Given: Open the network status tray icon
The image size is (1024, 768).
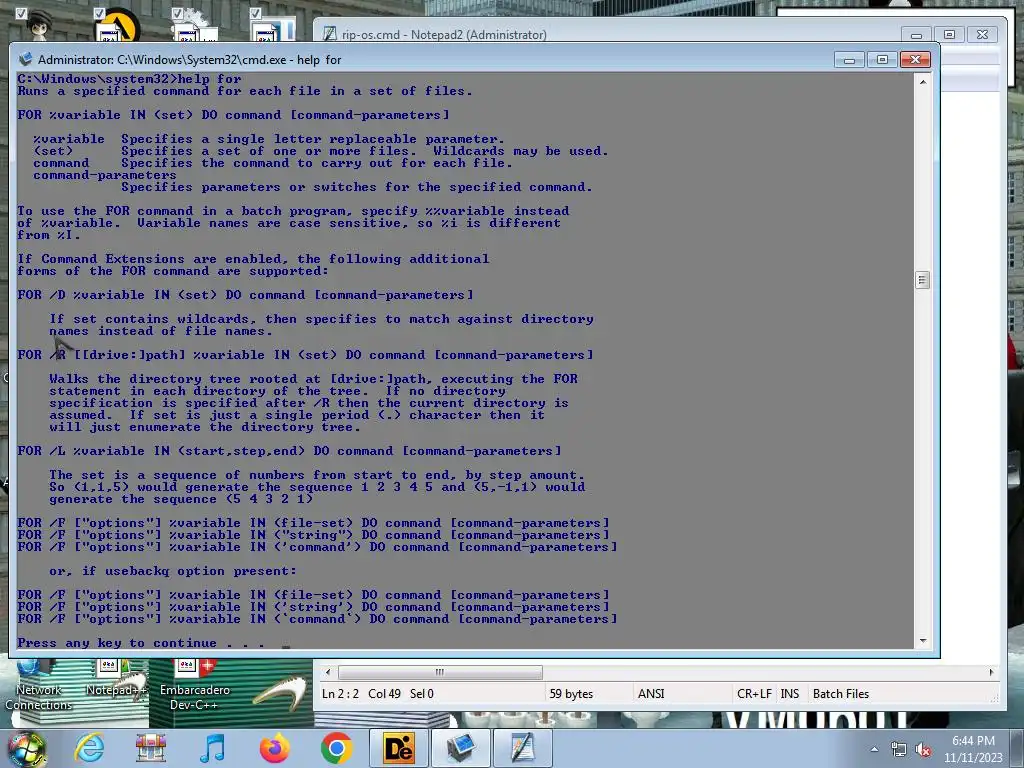Looking at the screenshot, I should click(899, 750).
